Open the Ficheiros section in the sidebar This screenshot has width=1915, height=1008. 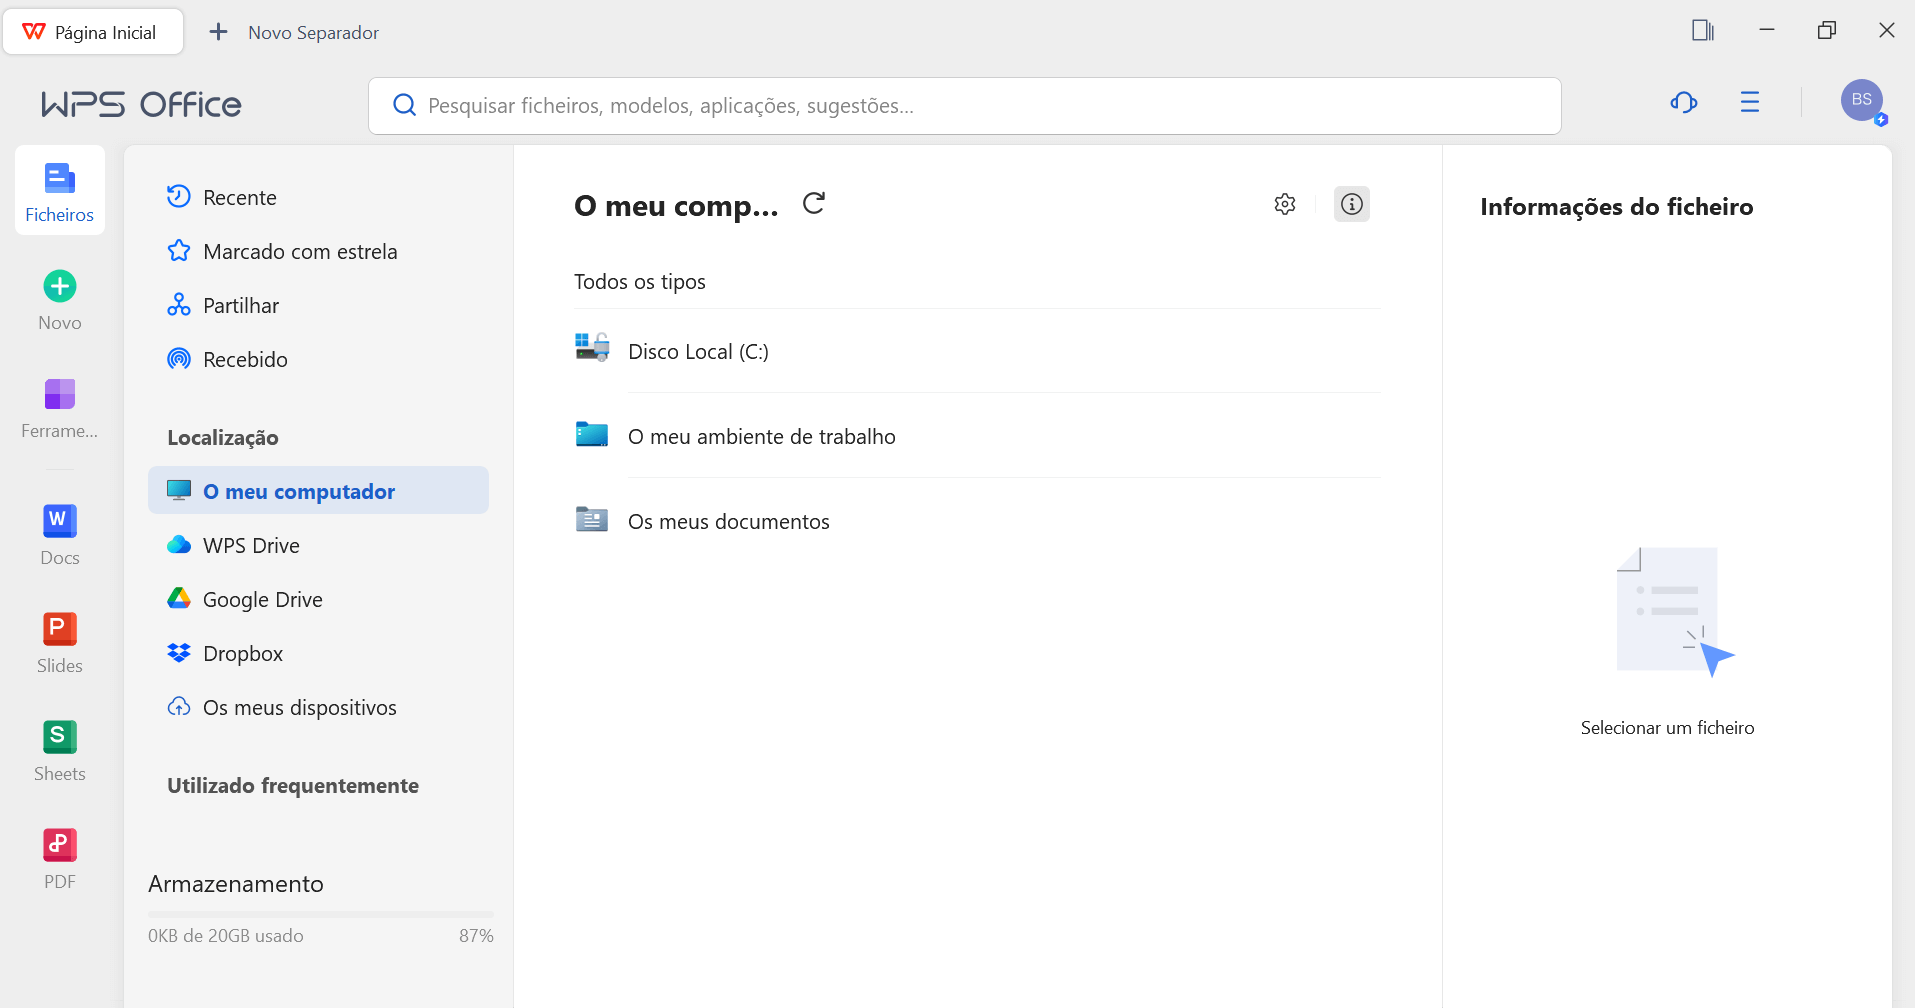(59, 190)
